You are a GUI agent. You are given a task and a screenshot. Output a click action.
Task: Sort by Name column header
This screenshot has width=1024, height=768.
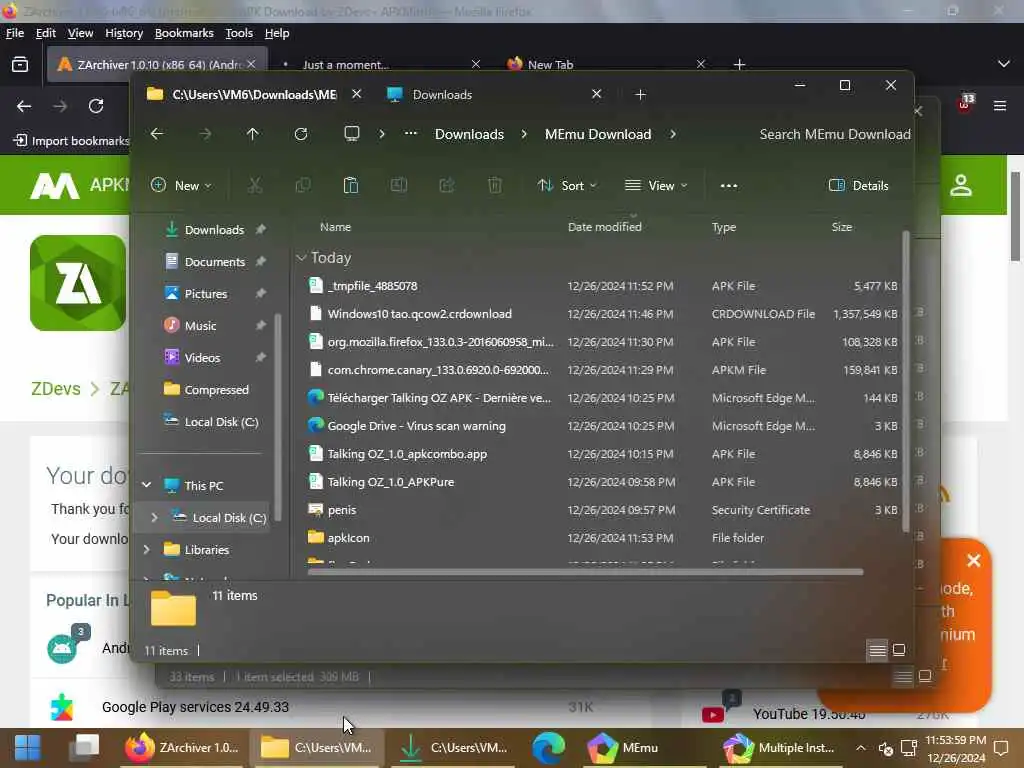(x=336, y=227)
